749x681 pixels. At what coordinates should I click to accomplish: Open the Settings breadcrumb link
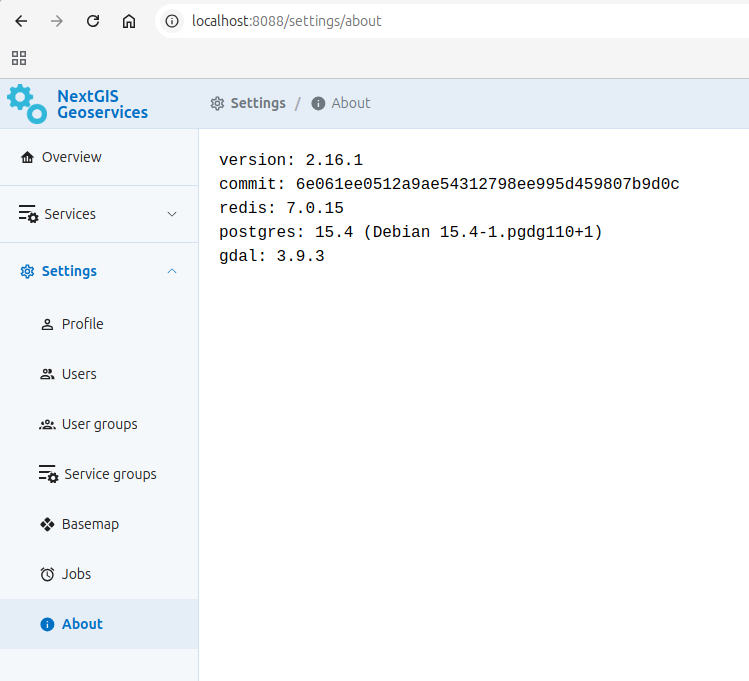point(257,103)
